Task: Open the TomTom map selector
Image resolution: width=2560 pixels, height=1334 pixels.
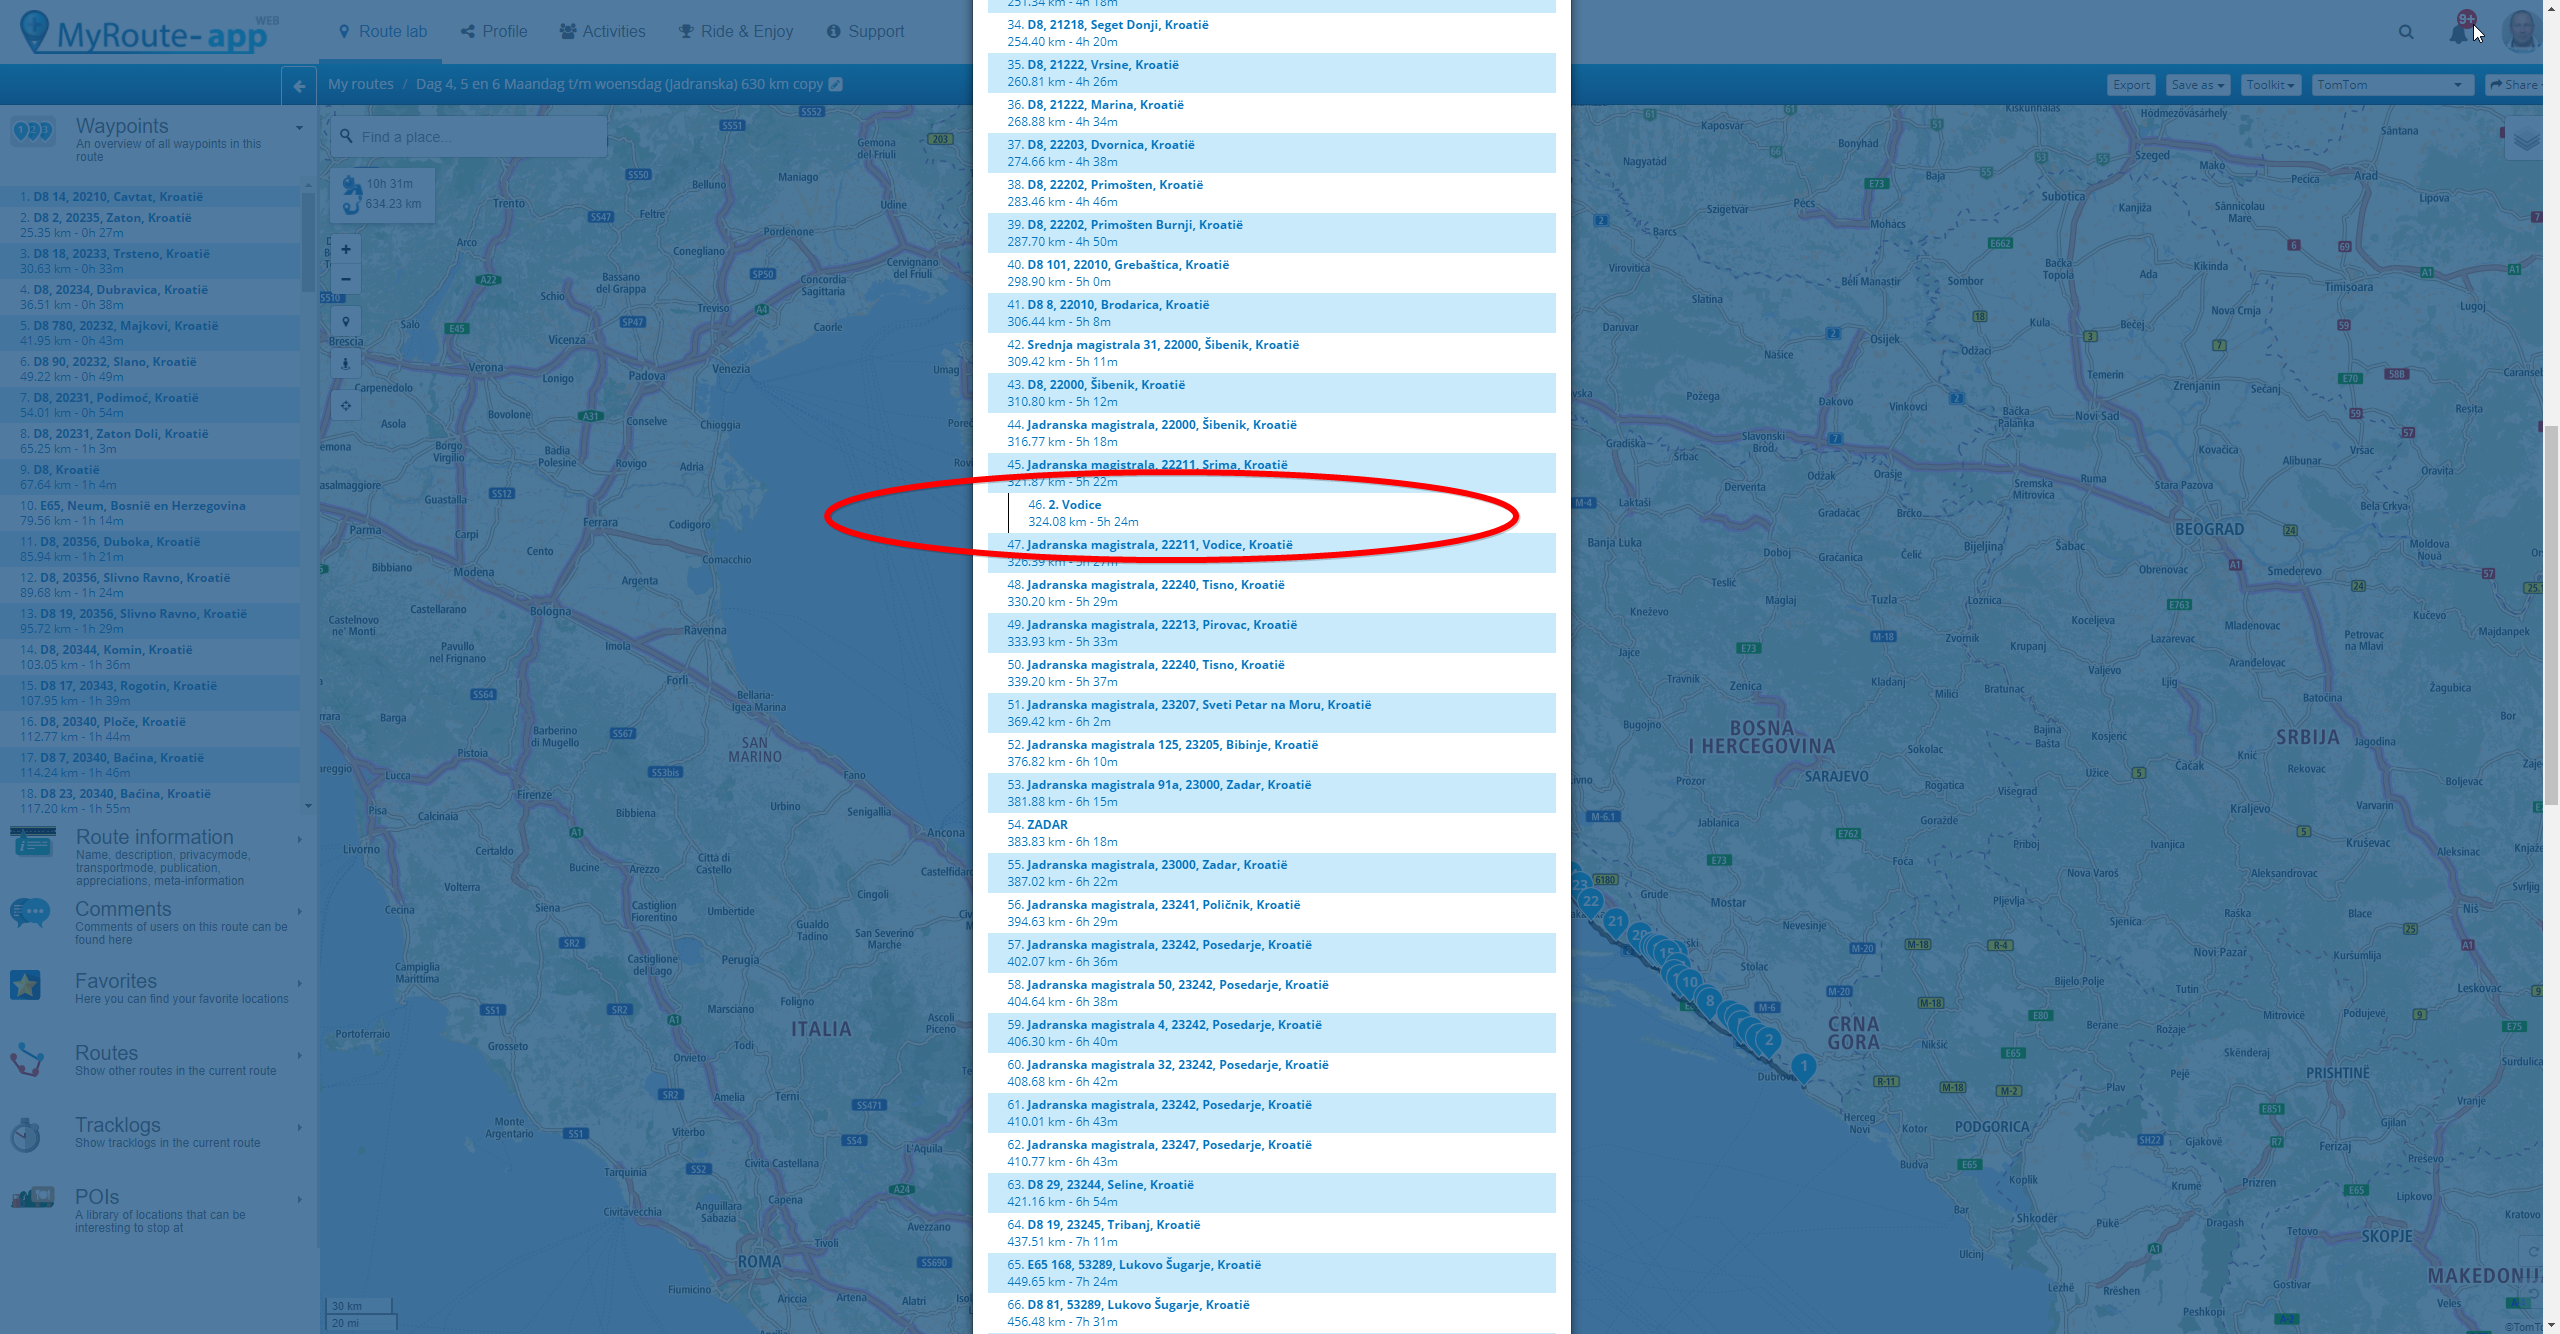Action: 2390,85
